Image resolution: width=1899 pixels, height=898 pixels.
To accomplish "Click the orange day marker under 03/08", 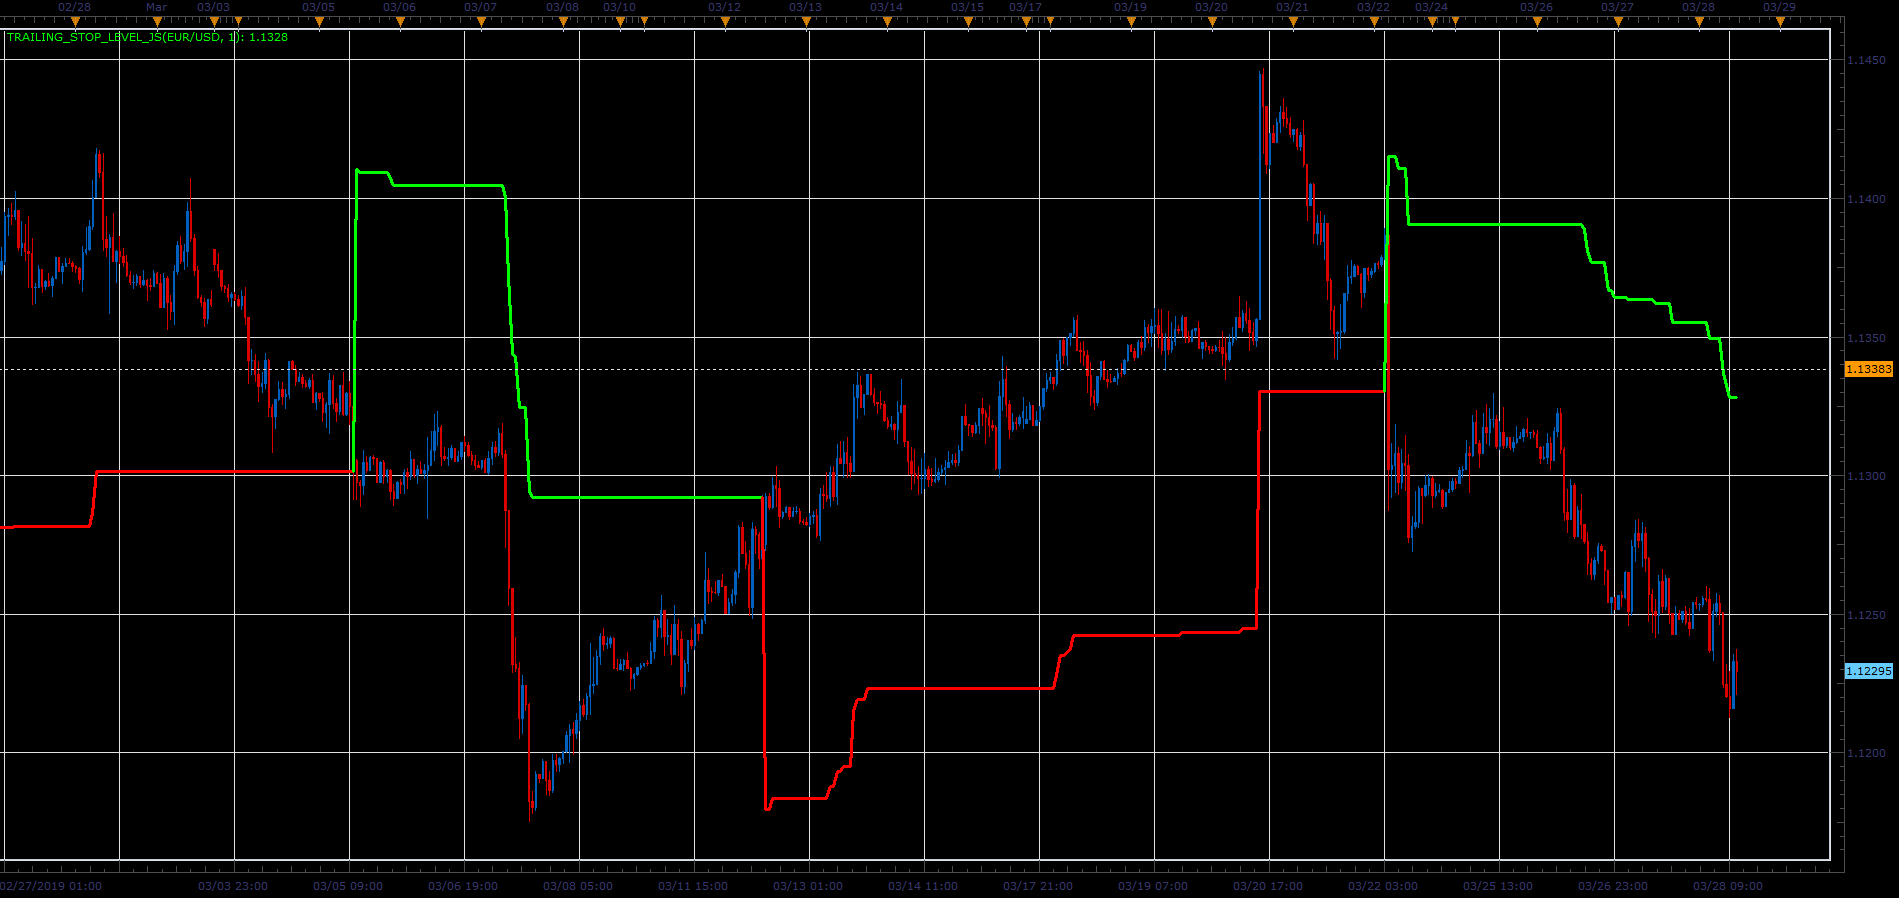I will point(563,21).
